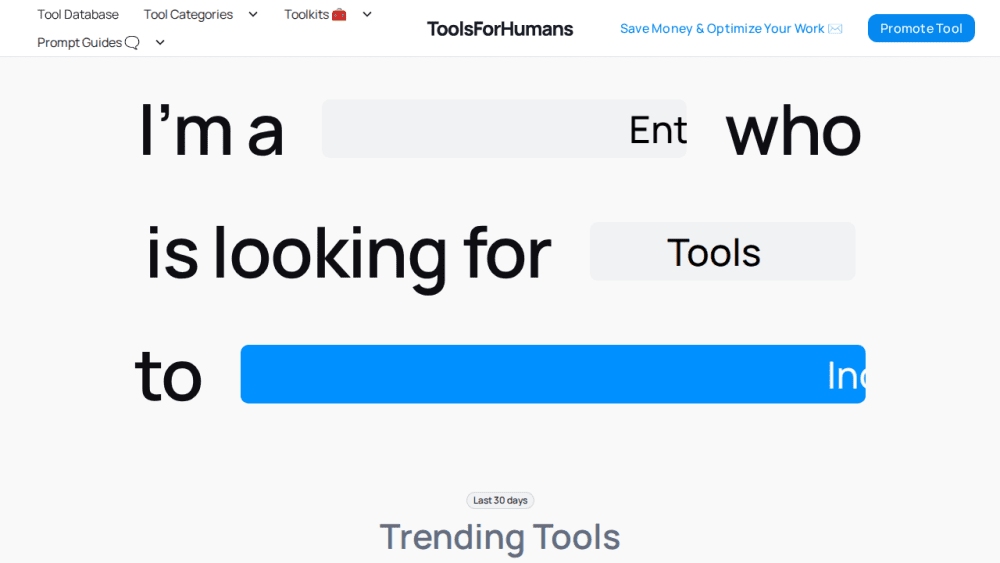Click the speech bubble icon by Prompt Guides
1000x563 pixels.
pyautogui.click(x=132, y=42)
